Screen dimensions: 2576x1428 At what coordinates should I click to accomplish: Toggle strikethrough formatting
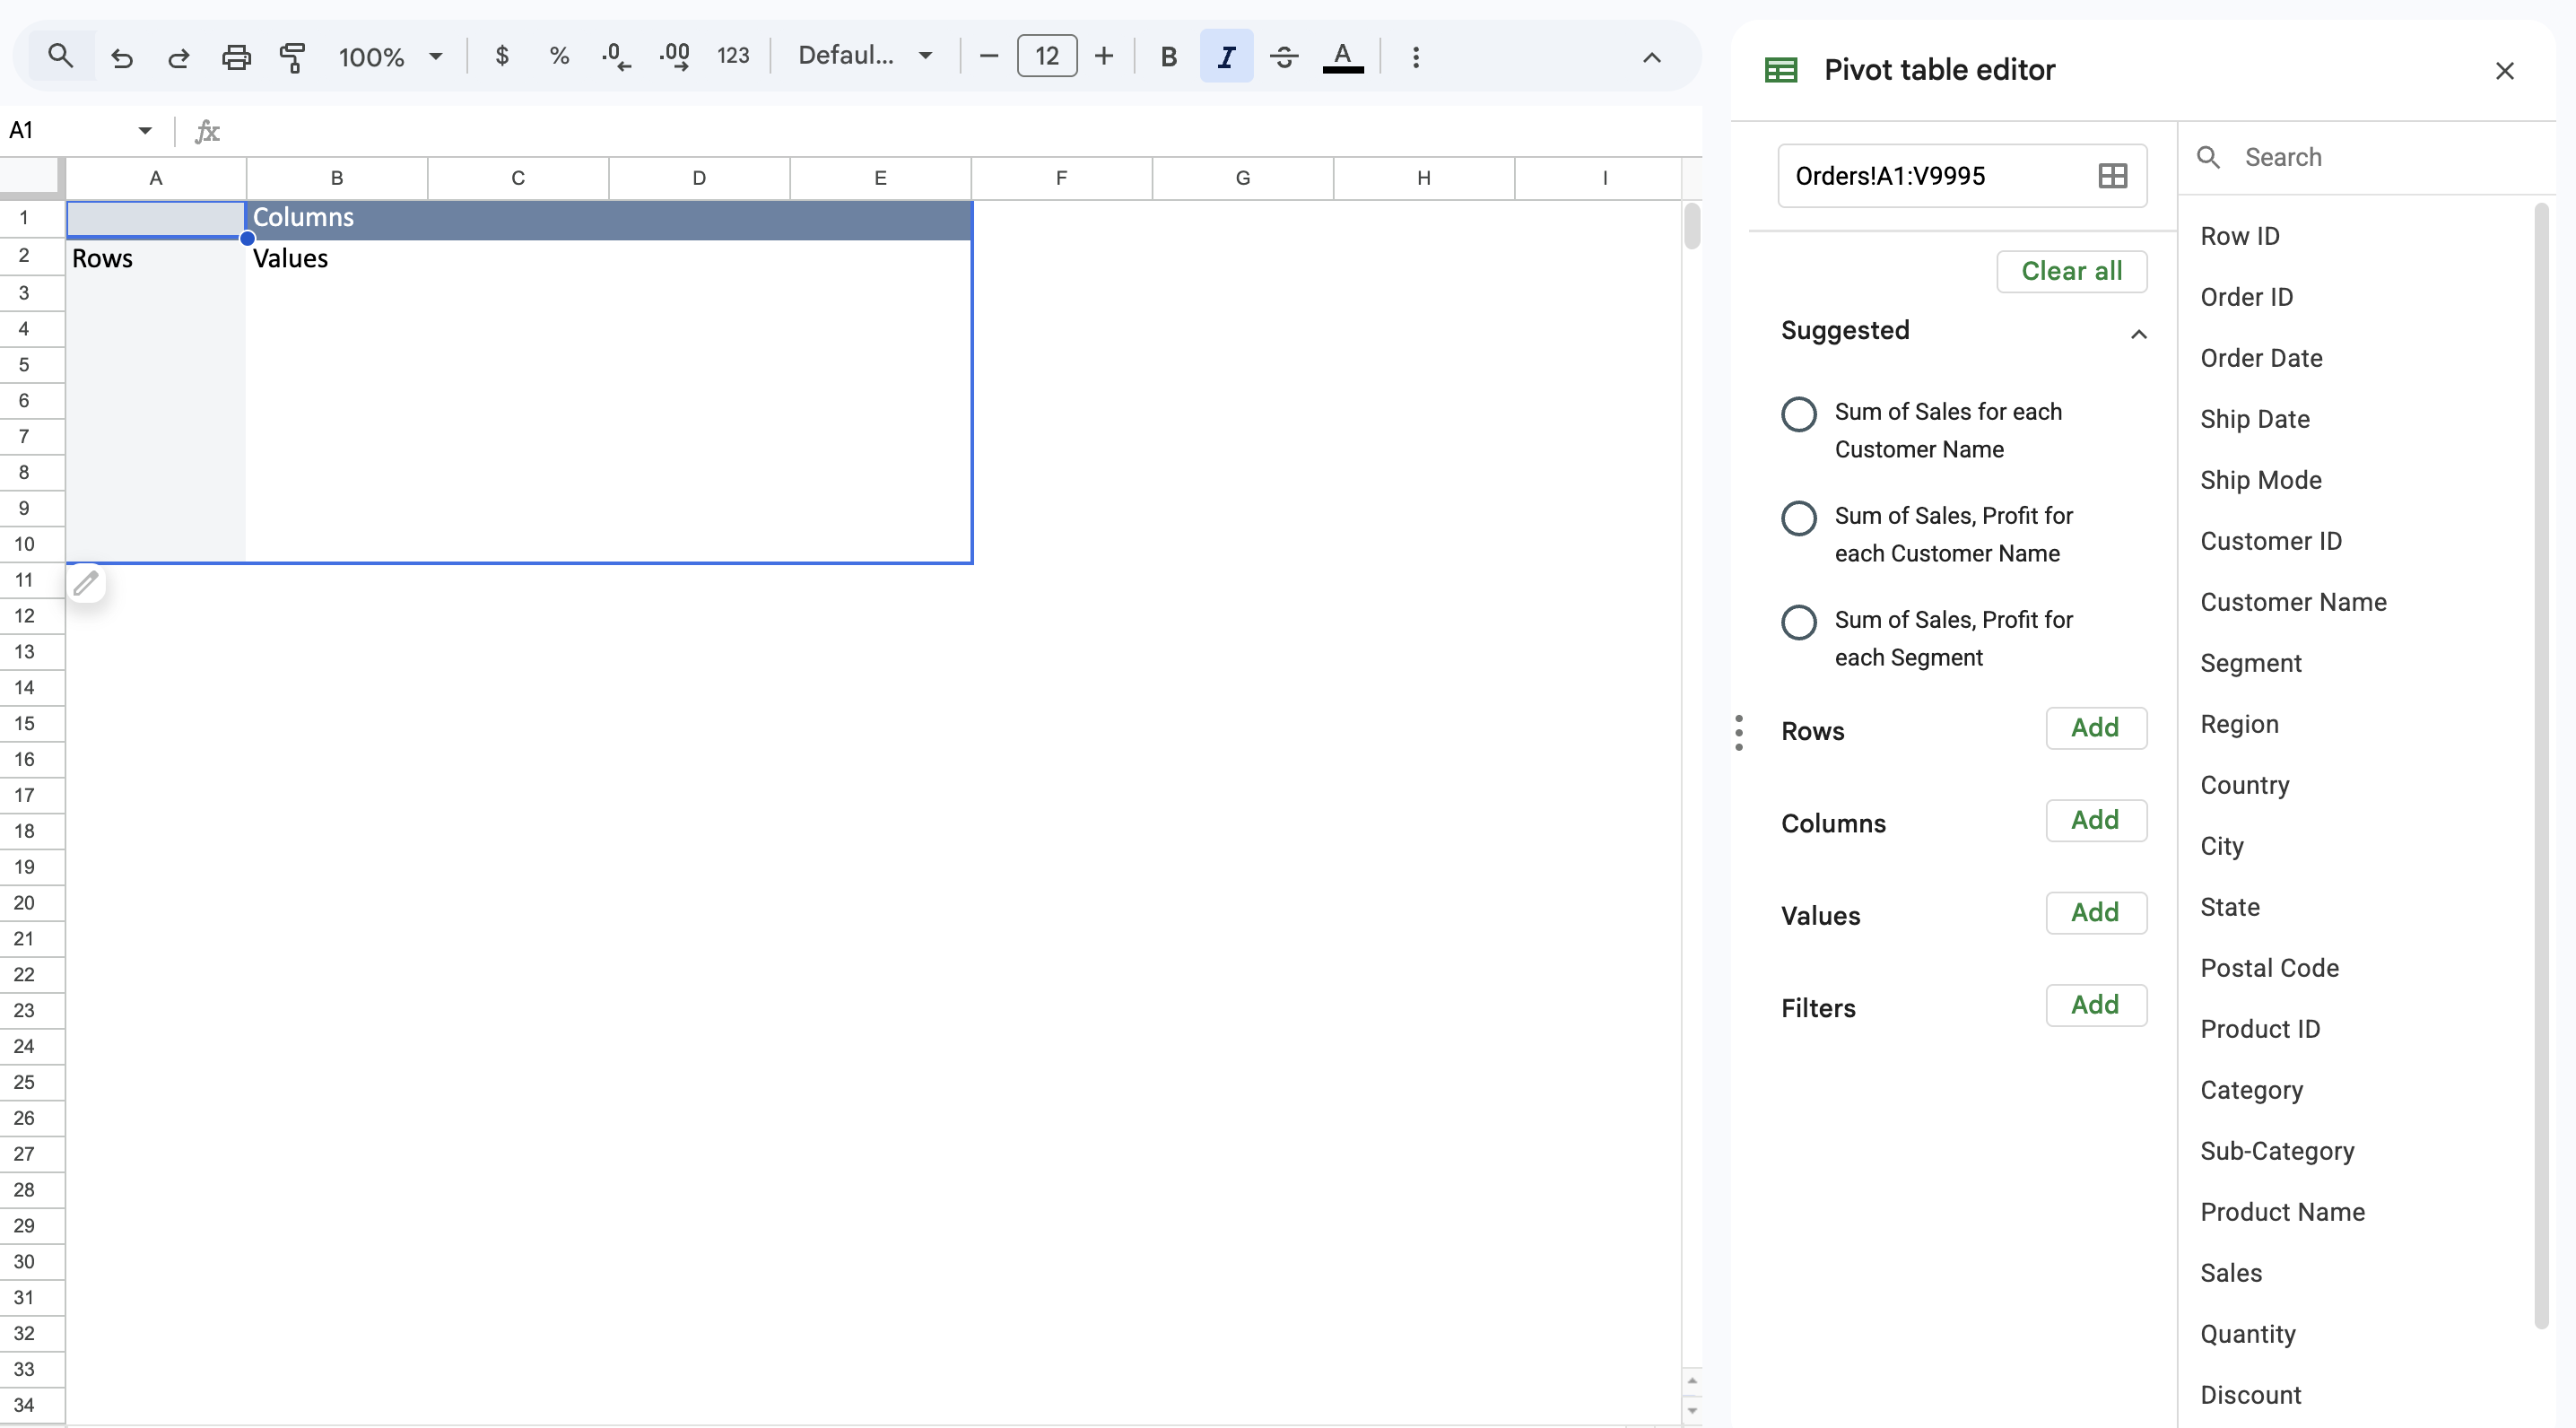(1284, 57)
